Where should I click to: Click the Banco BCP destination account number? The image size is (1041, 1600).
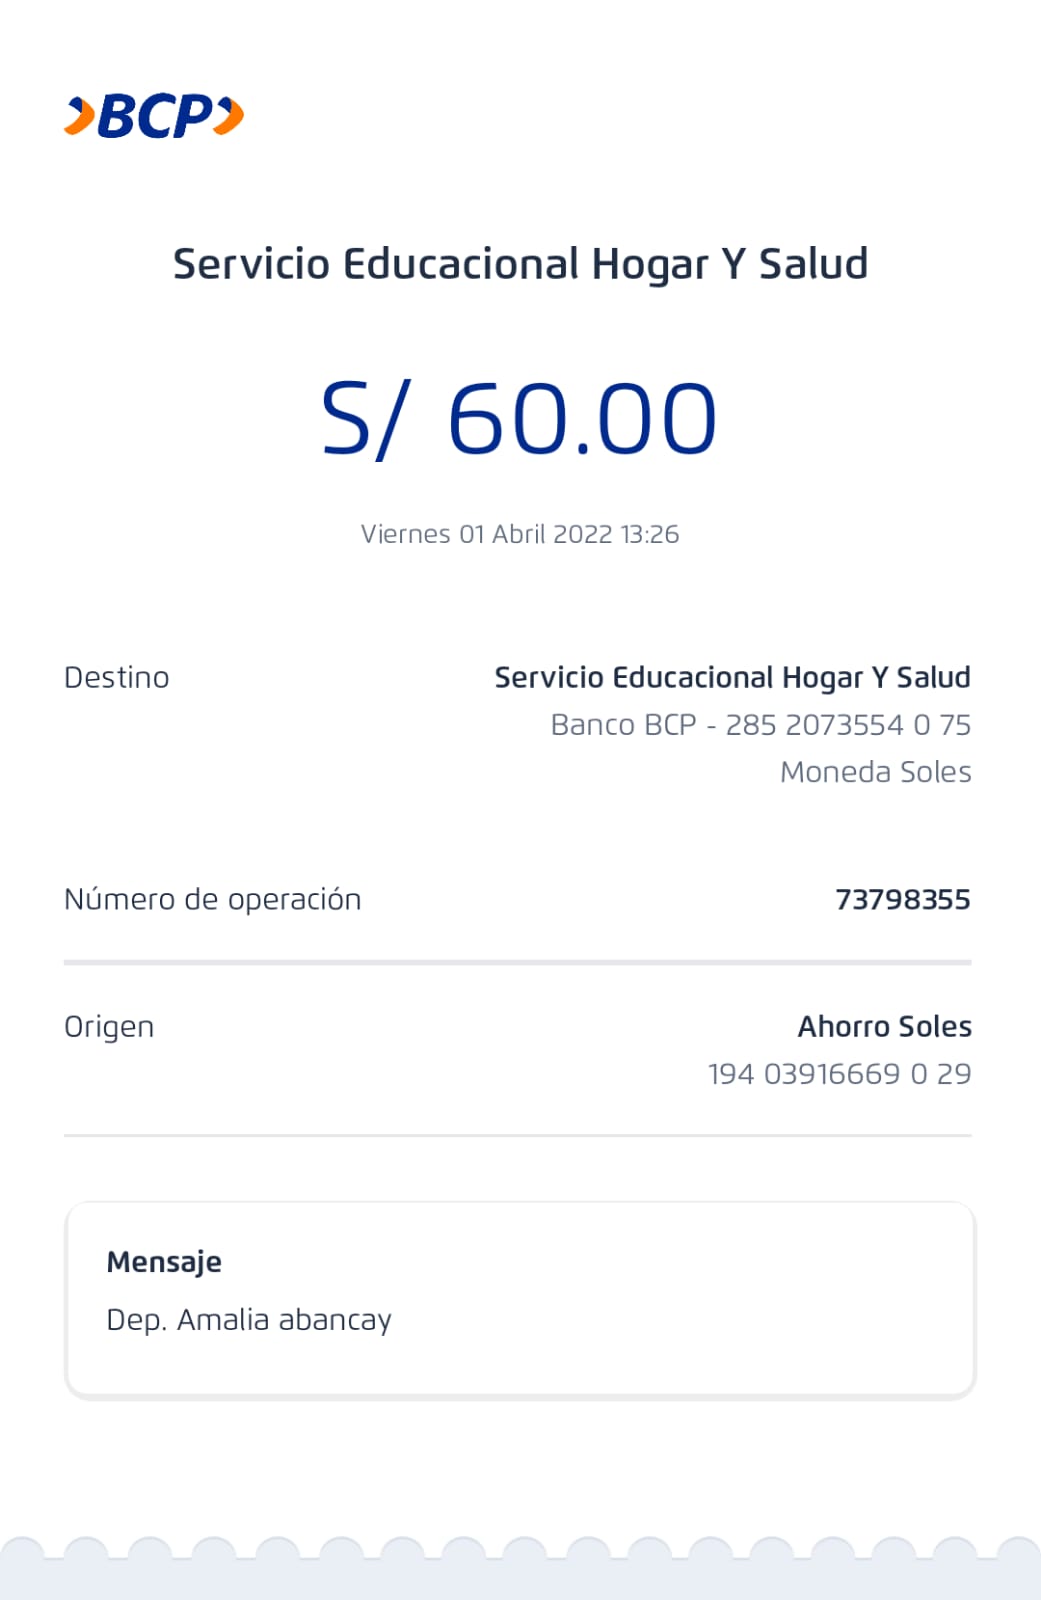pos(760,725)
